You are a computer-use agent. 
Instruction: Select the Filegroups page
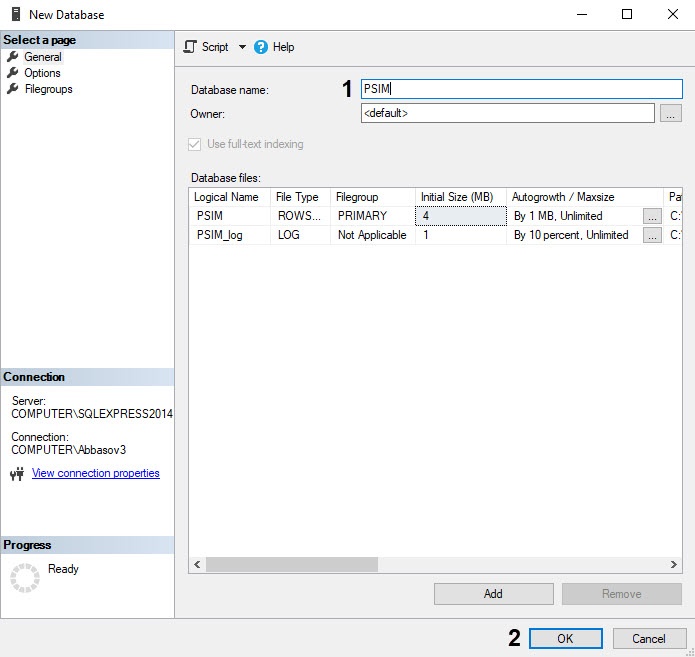48,89
